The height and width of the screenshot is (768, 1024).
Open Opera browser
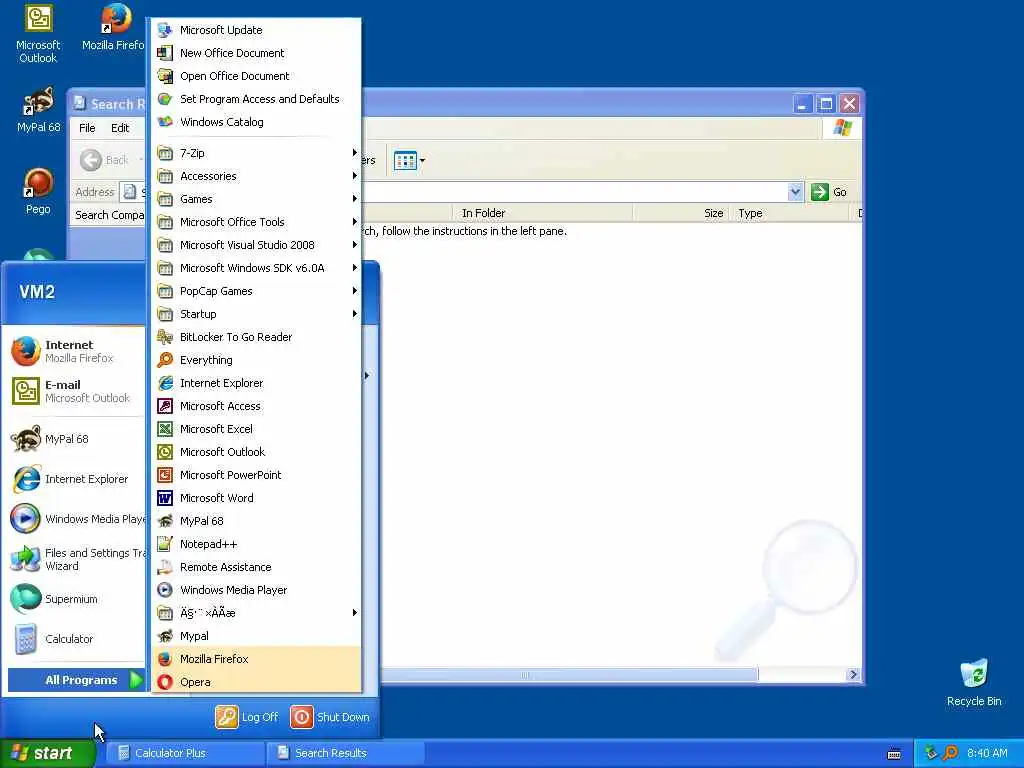click(256, 682)
